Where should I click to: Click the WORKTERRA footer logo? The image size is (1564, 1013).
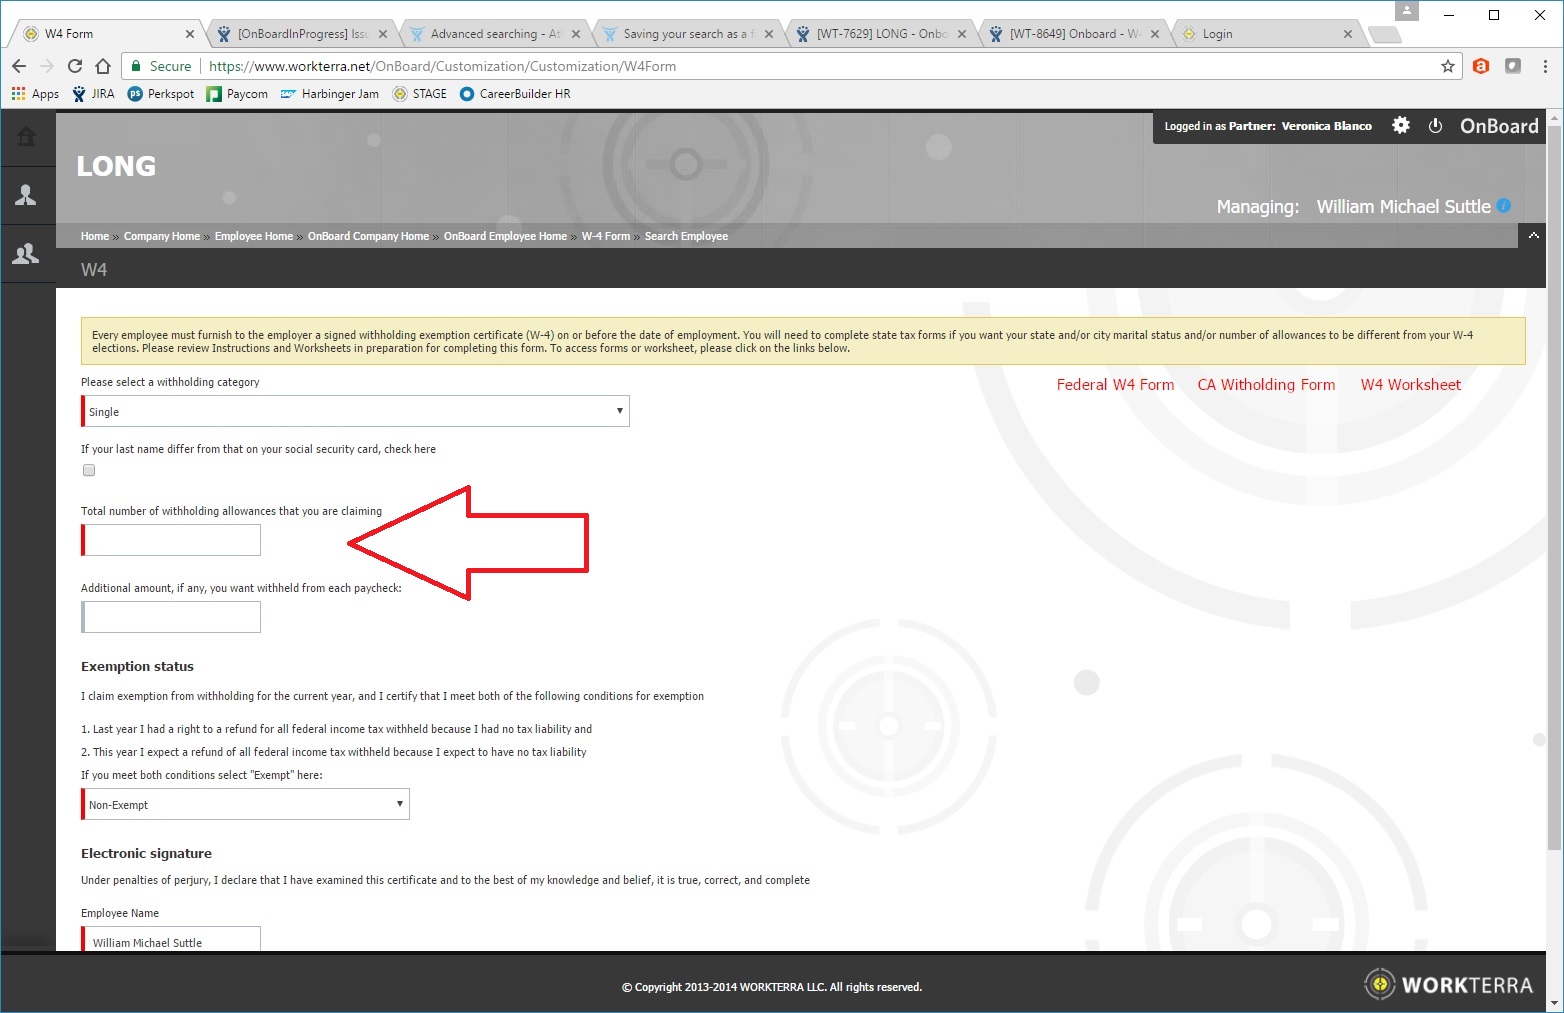(1449, 984)
